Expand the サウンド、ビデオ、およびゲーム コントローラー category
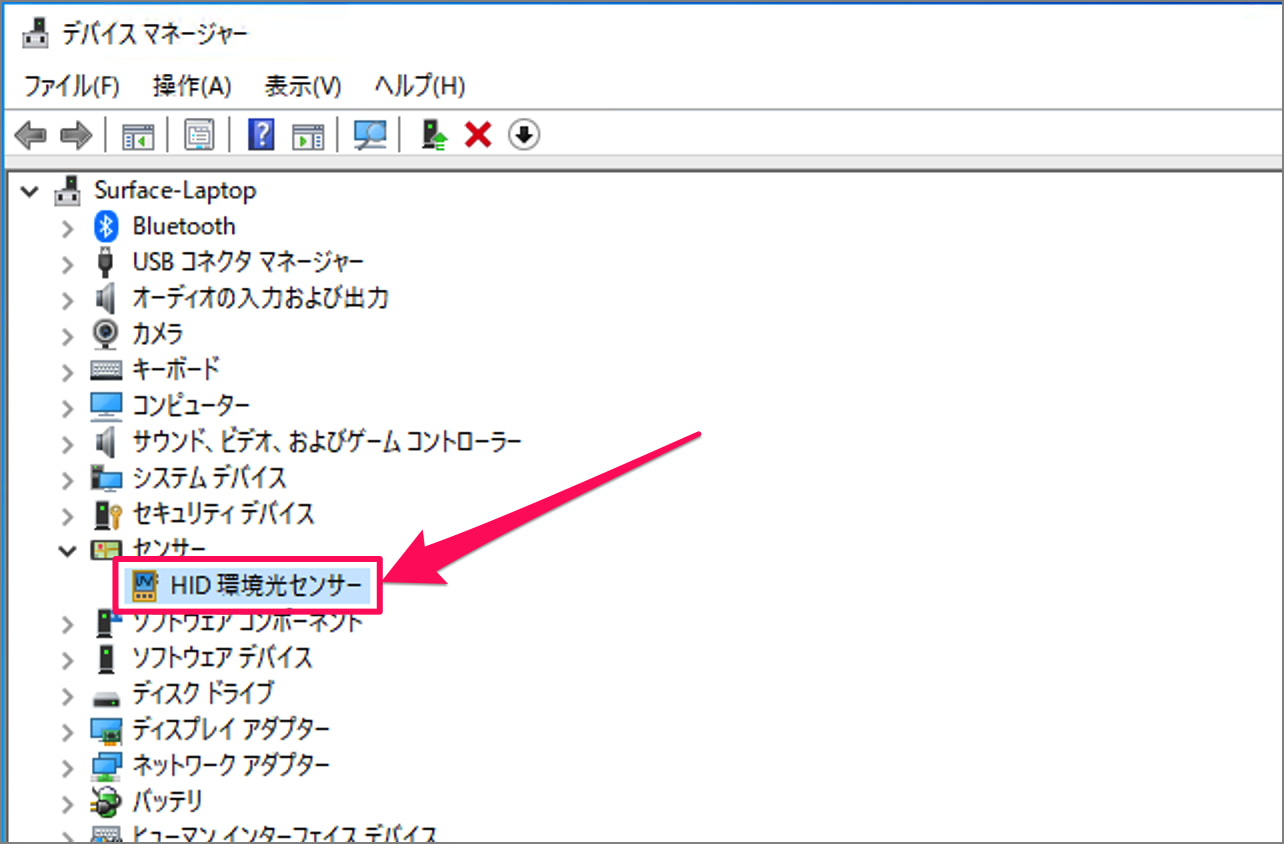 click(67, 444)
